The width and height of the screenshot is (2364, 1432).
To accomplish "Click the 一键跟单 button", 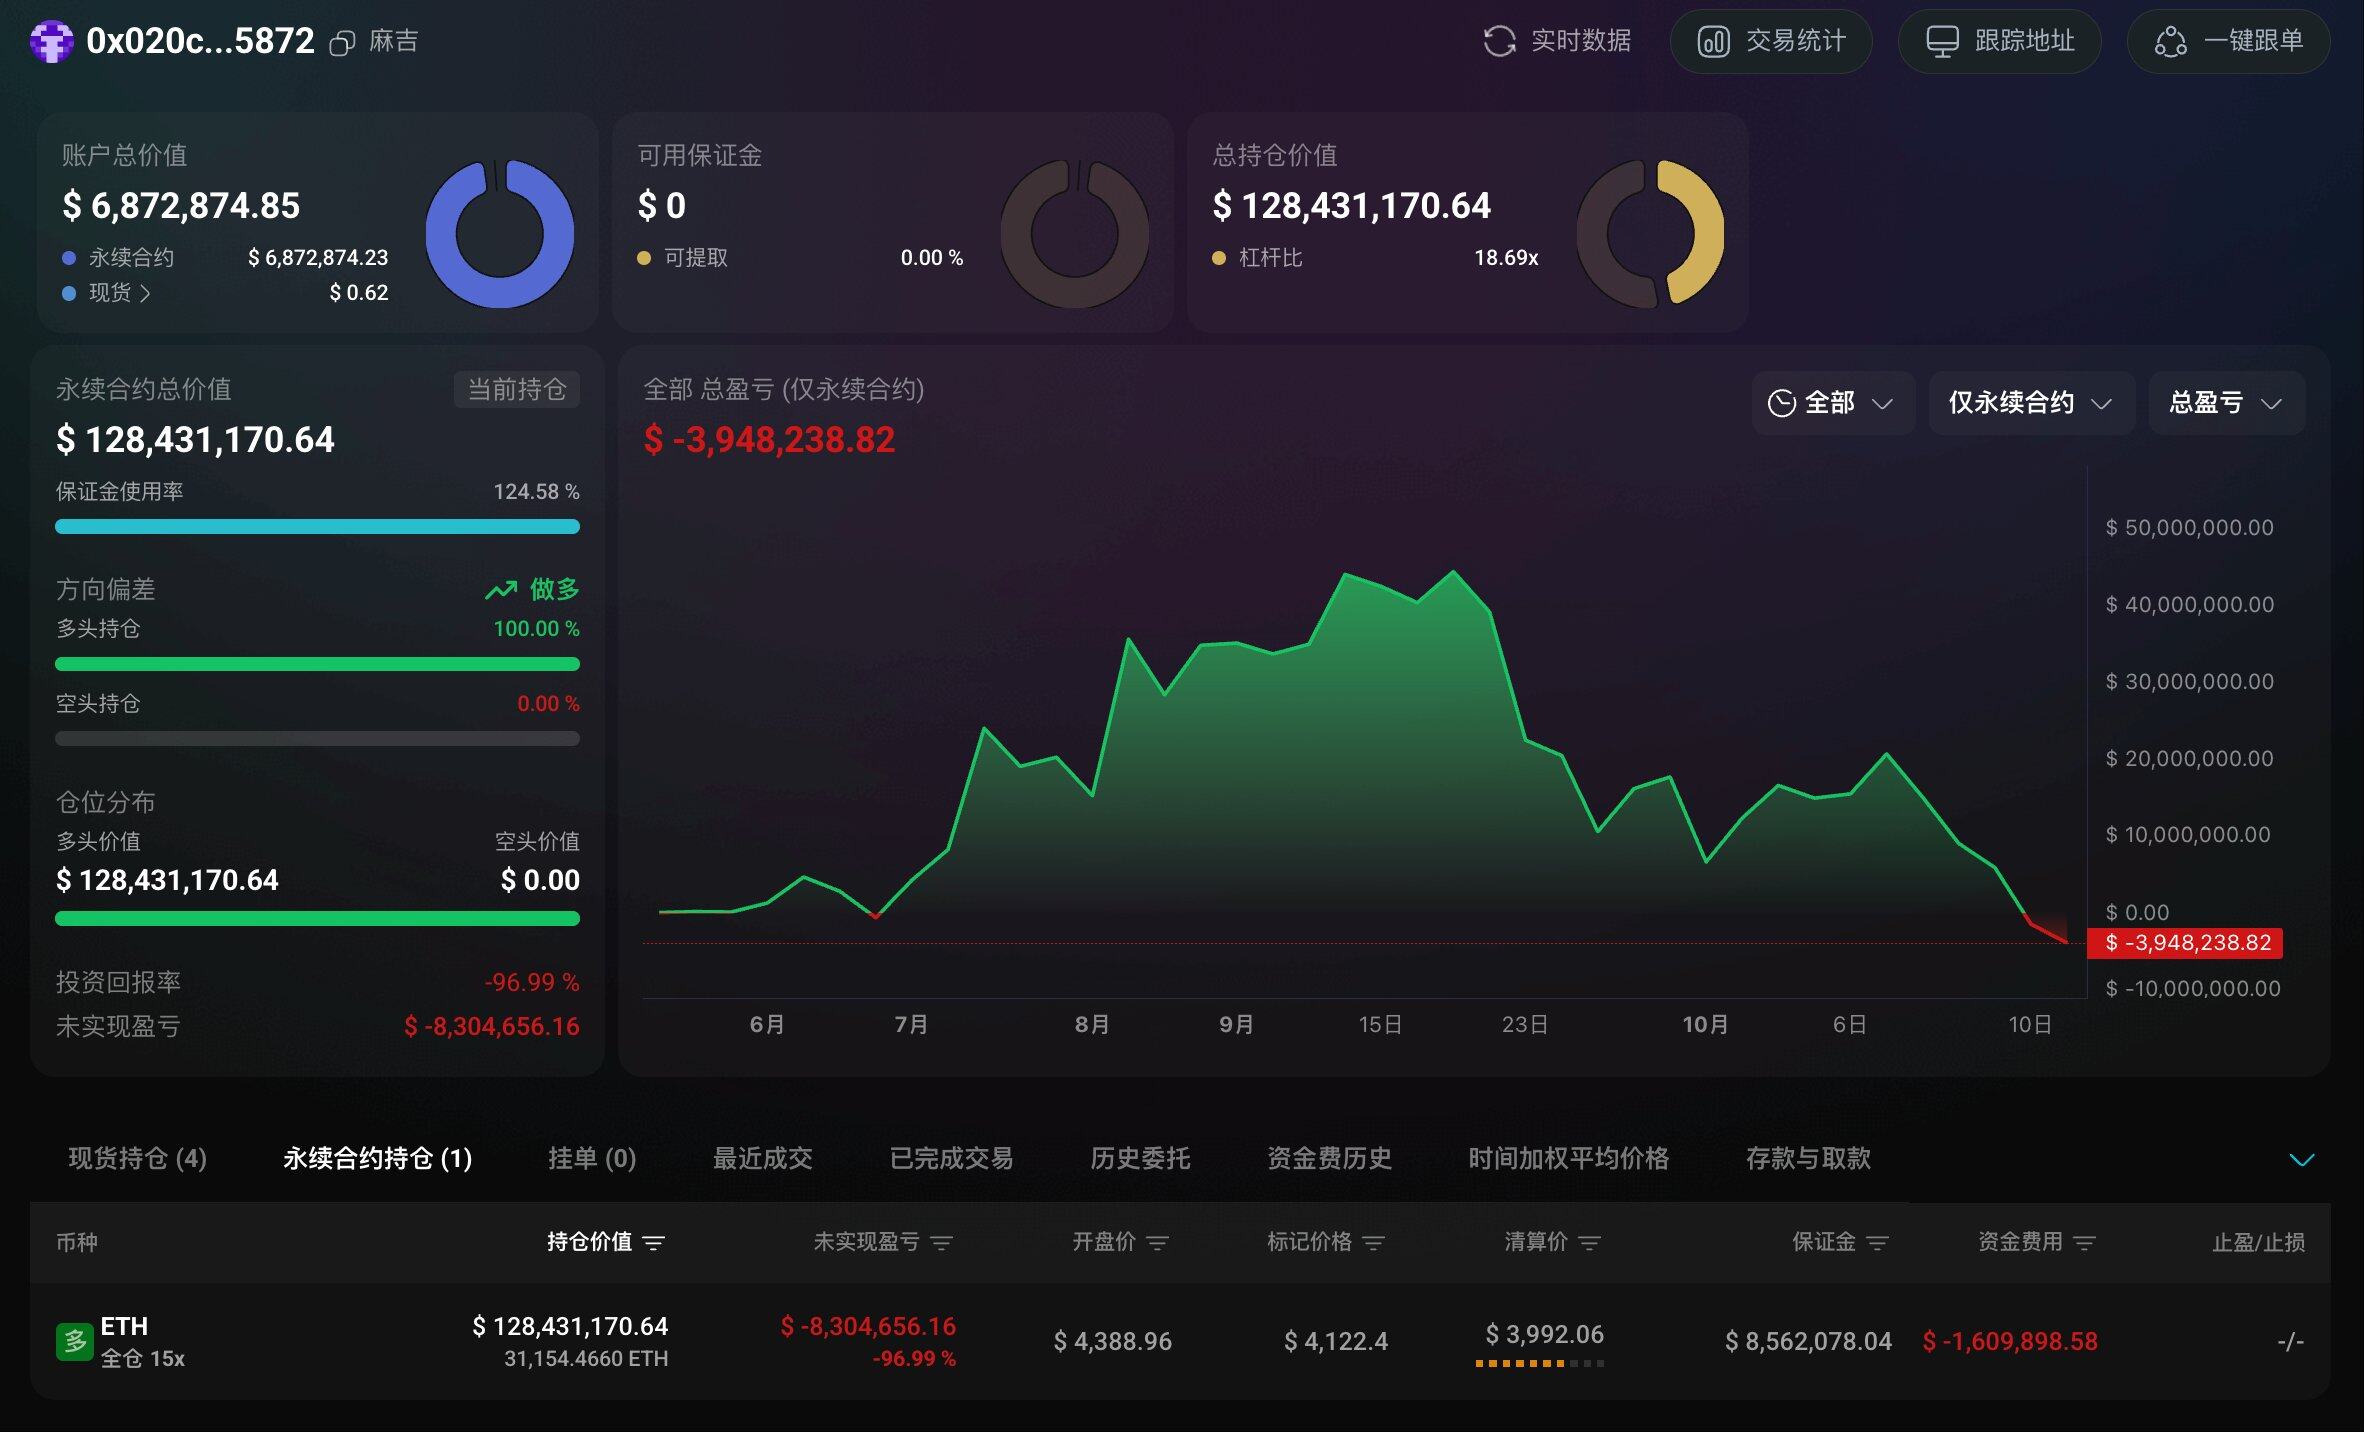I will point(2228,41).
